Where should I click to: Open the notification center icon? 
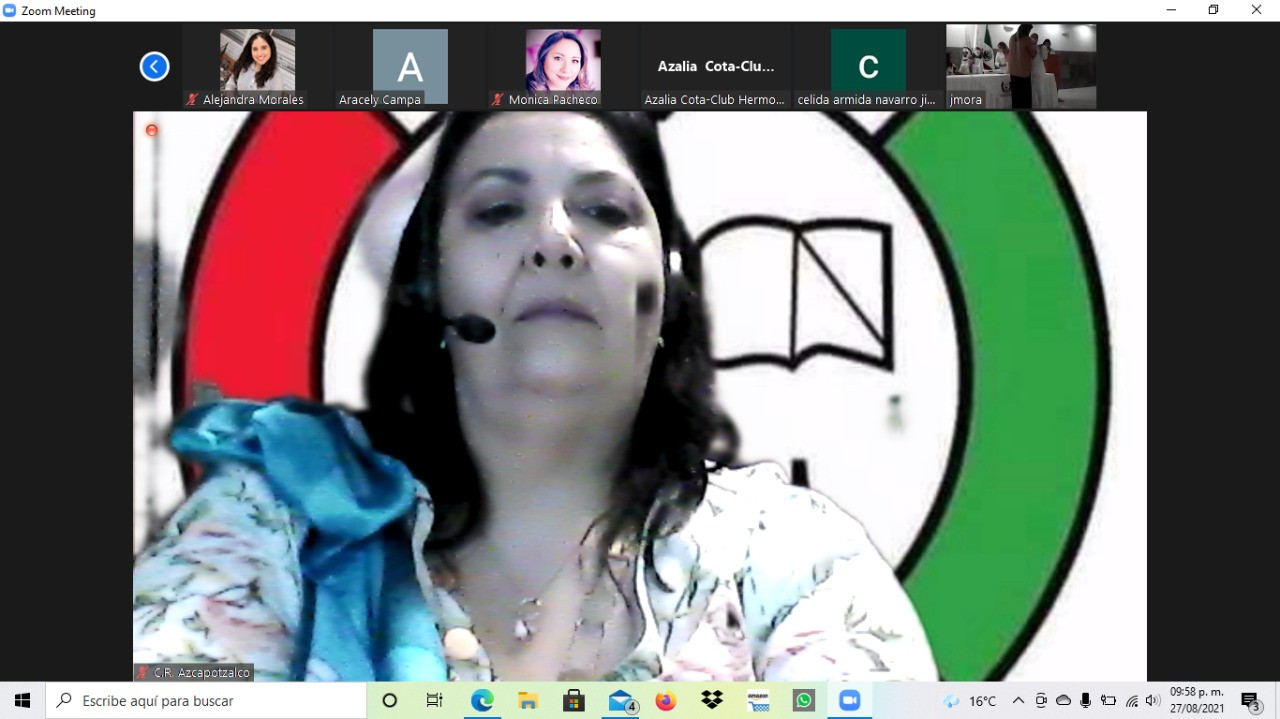tap(1250, 701)
